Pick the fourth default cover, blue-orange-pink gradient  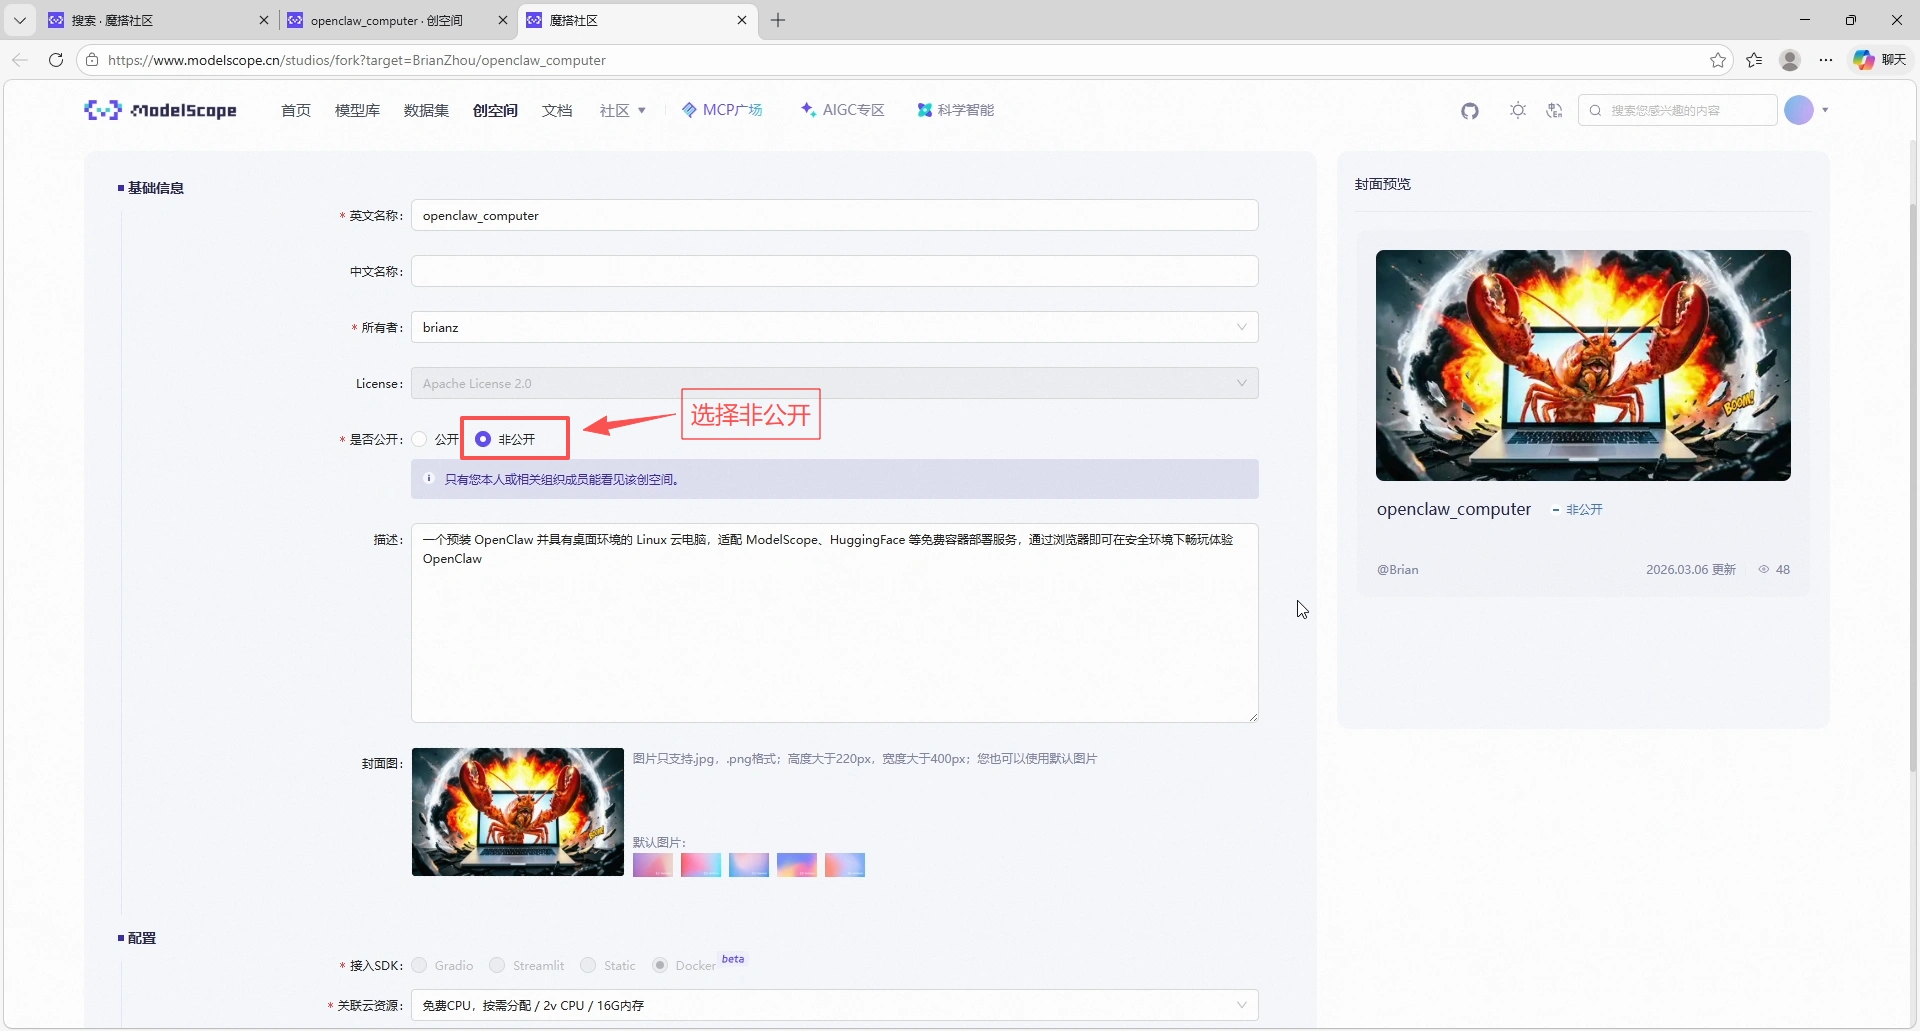coord(797,865)
